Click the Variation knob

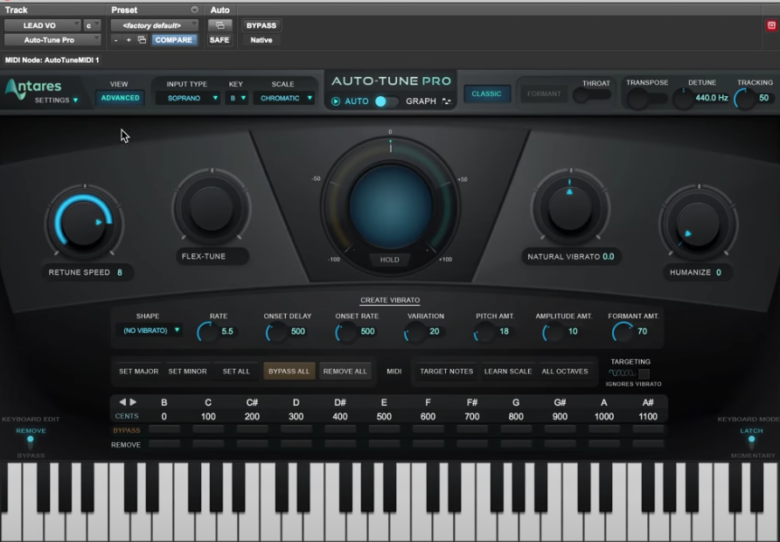(414, 332)
